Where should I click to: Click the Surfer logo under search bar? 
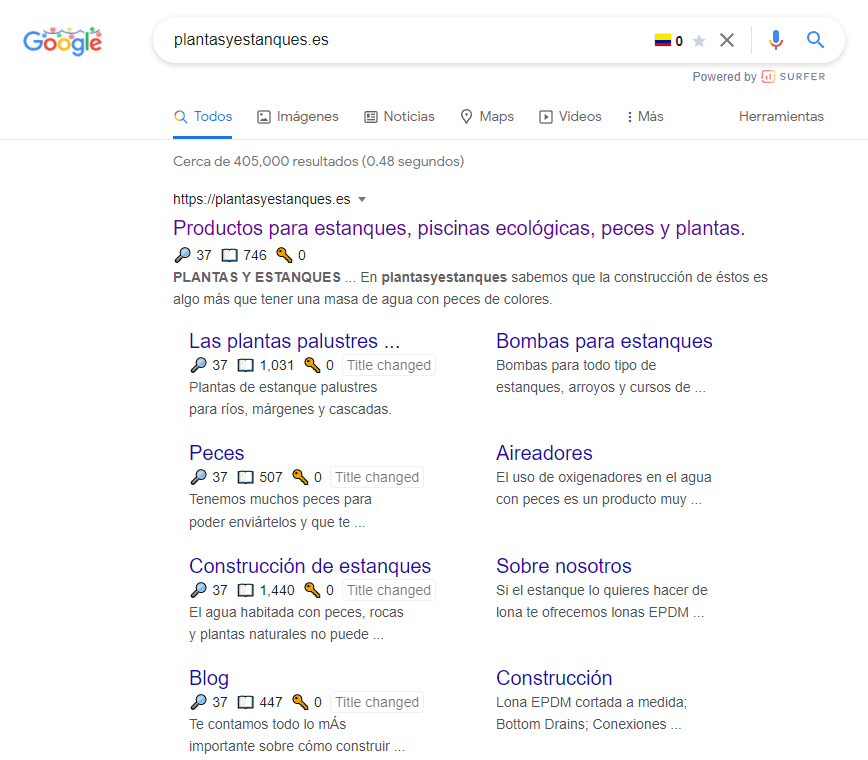793,76
